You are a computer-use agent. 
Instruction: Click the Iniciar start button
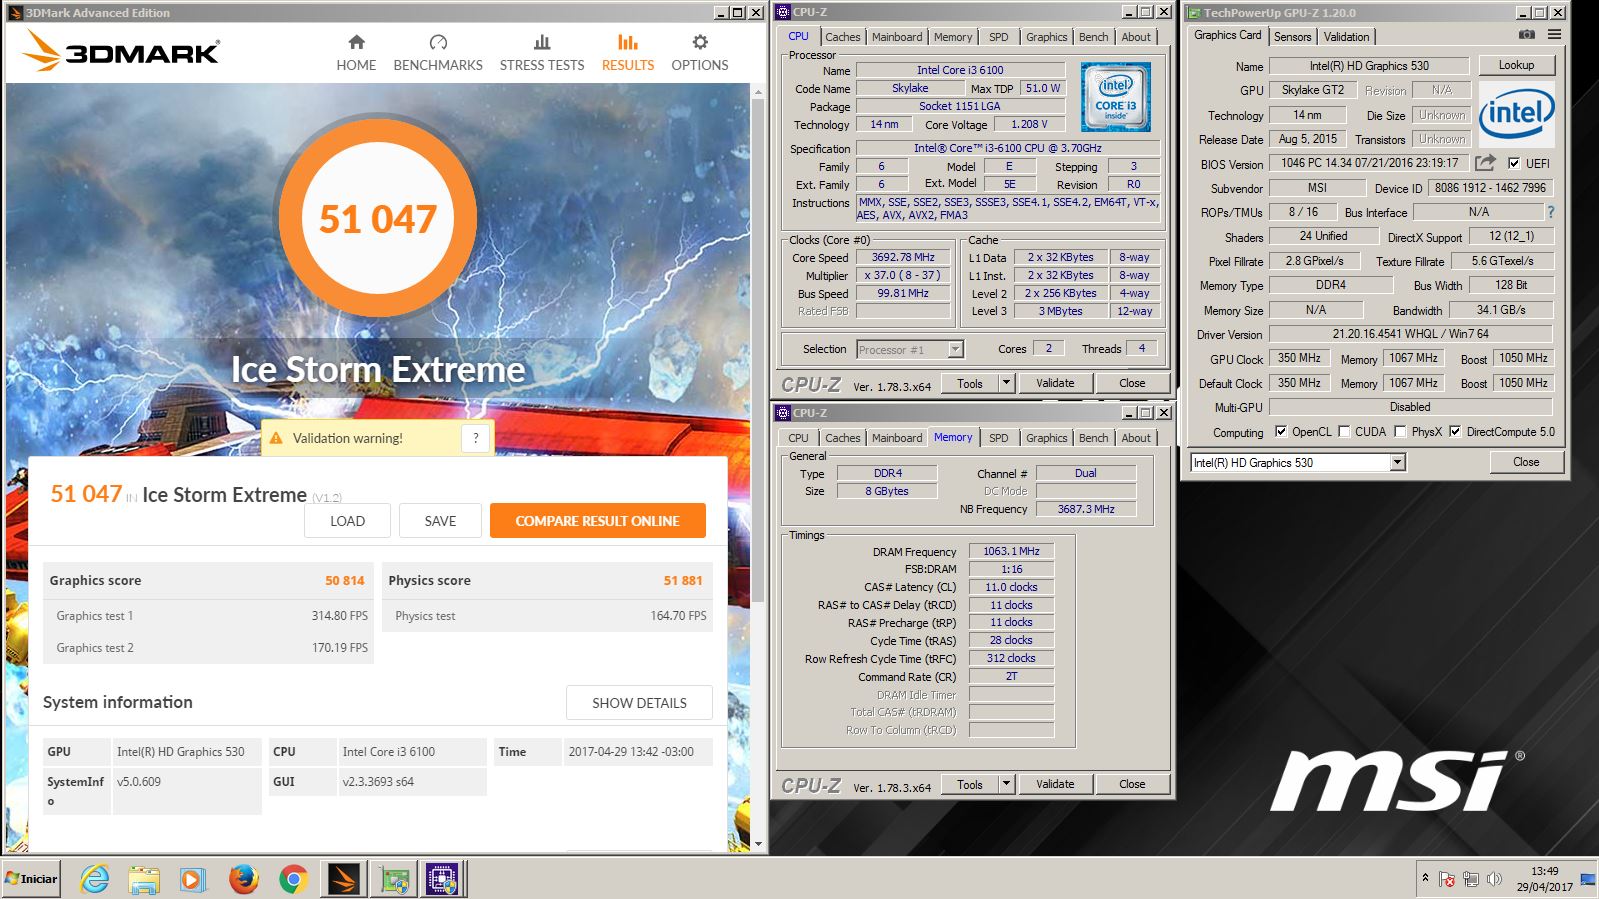[31, 879]
